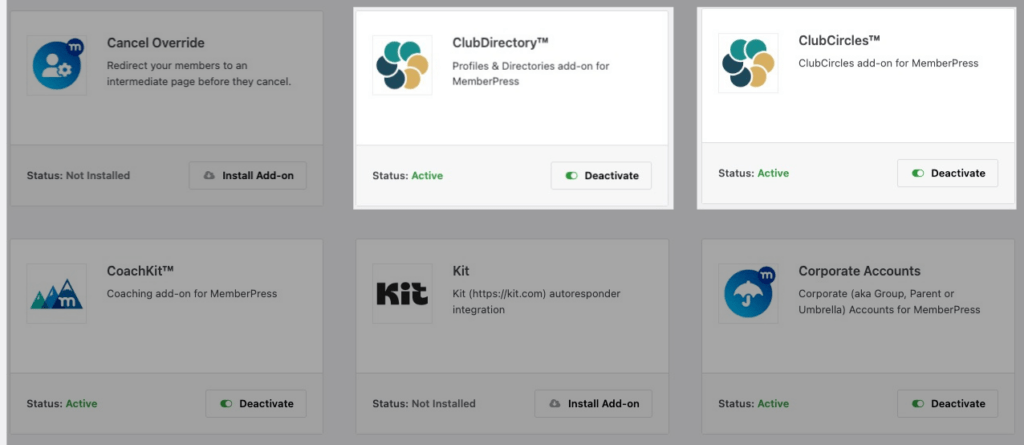
Task: Click Kit autoresponder integration description
Action: 537,302
